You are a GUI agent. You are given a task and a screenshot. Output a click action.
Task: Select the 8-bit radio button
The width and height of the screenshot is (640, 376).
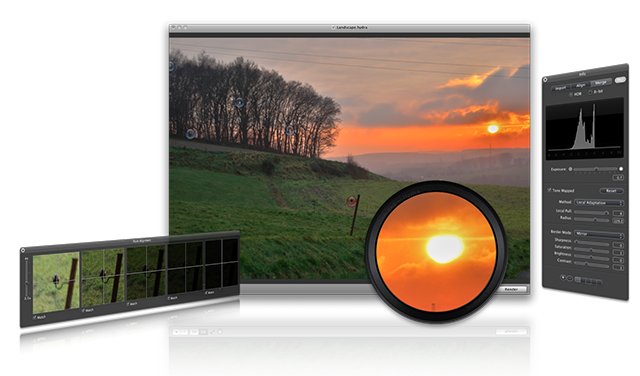[590, 93]
